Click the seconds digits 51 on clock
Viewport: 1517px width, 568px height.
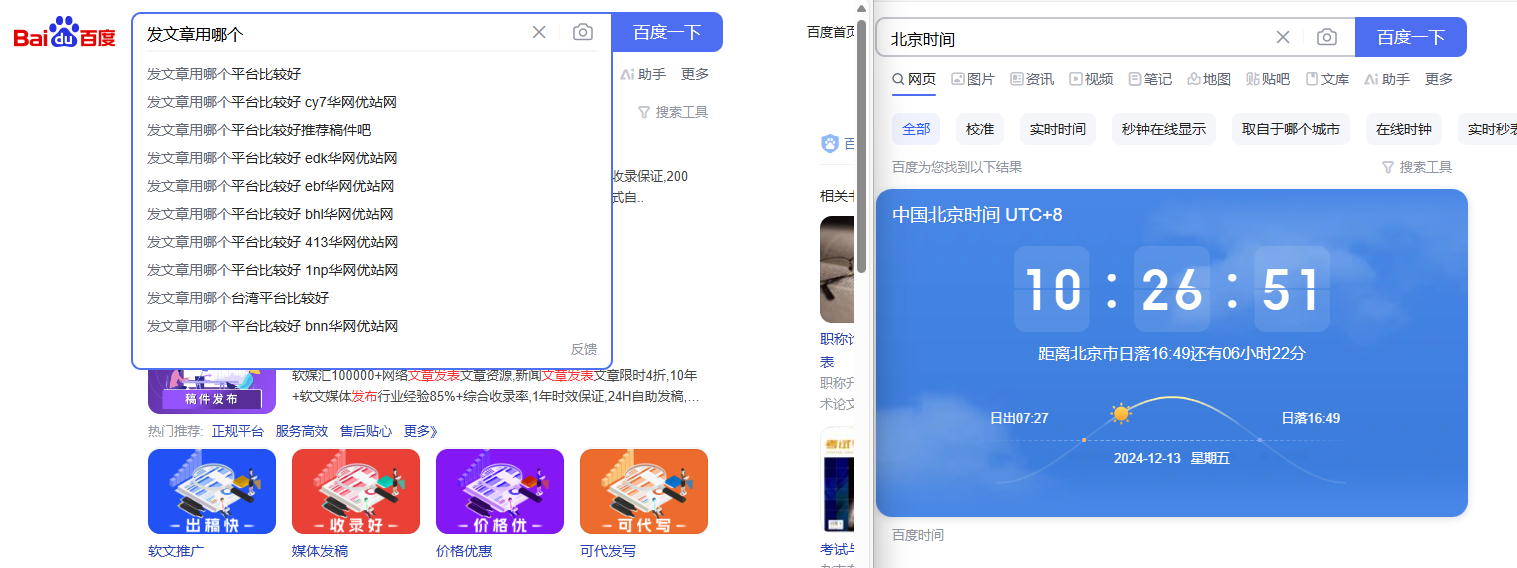click(x=1292, y=289)
